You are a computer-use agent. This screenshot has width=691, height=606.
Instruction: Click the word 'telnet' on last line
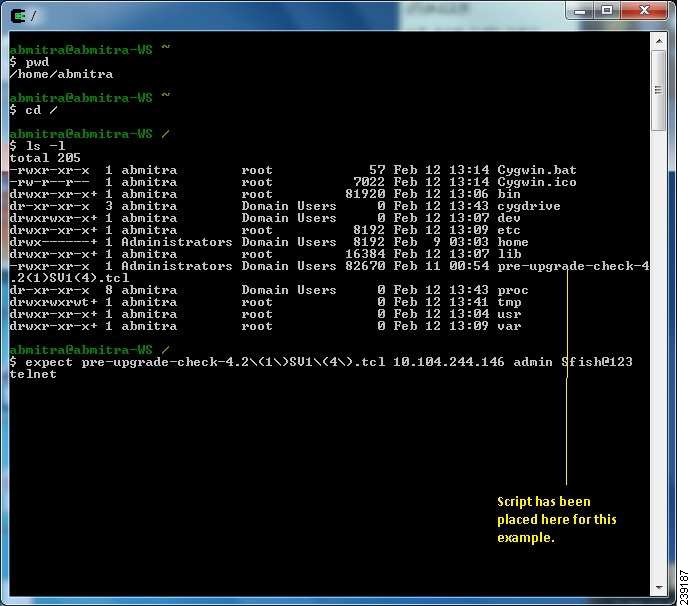point(33,374)
